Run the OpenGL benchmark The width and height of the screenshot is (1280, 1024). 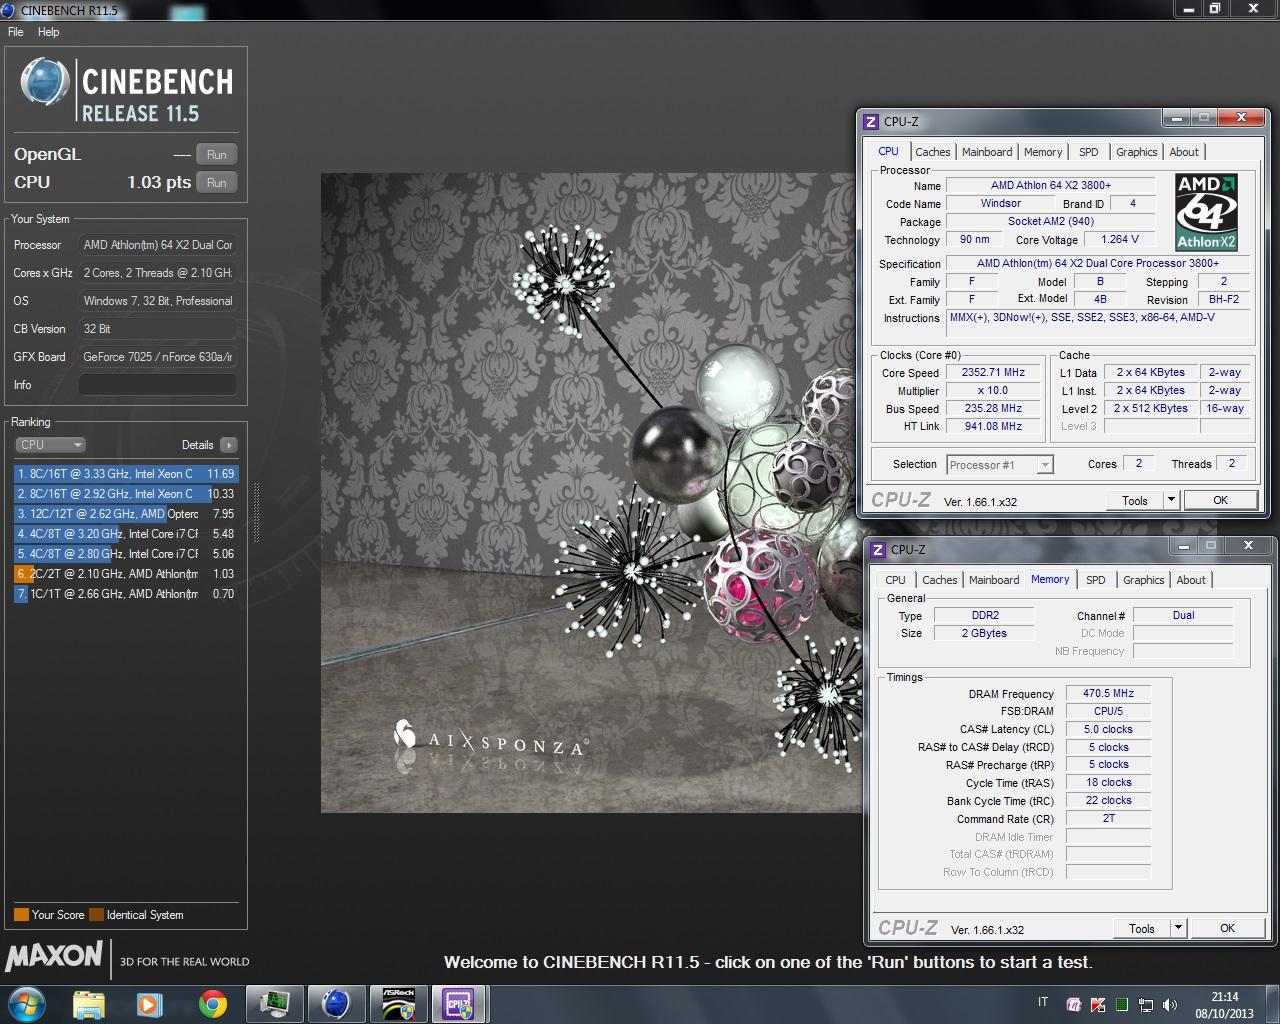click(217, 155)
